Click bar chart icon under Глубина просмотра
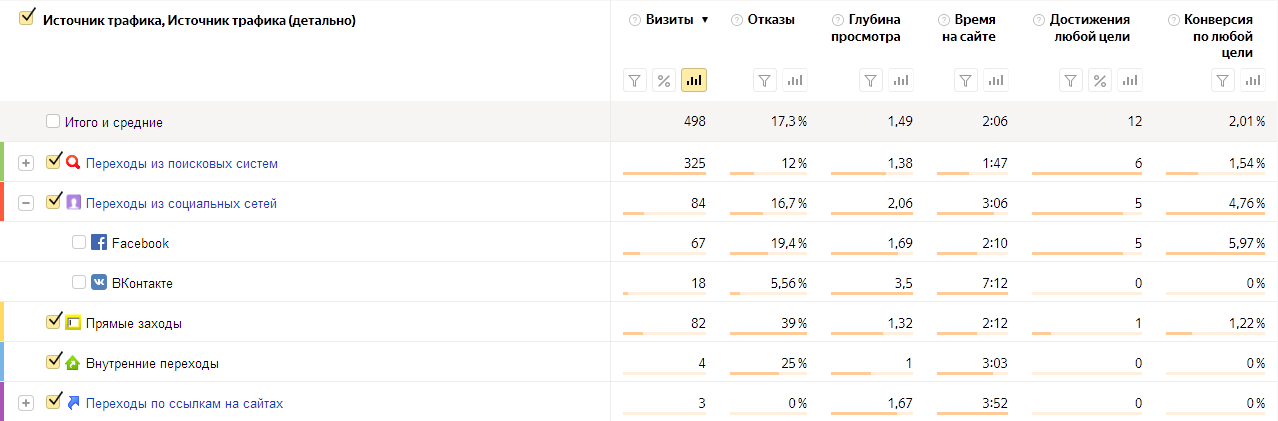The height and width of the screenshot is (421, 1278). click(x=901, y=81)
